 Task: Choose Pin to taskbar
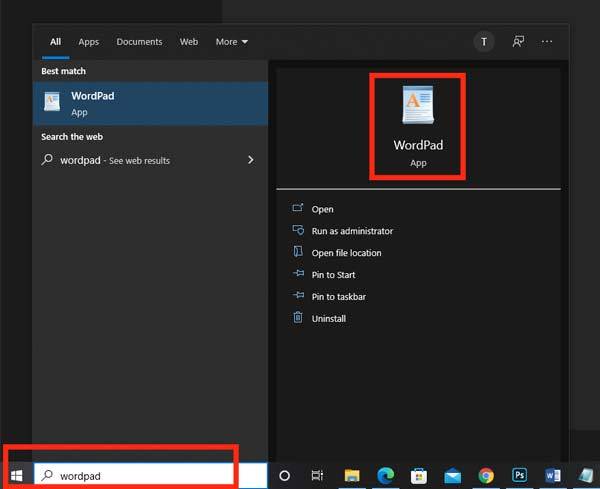339,297
